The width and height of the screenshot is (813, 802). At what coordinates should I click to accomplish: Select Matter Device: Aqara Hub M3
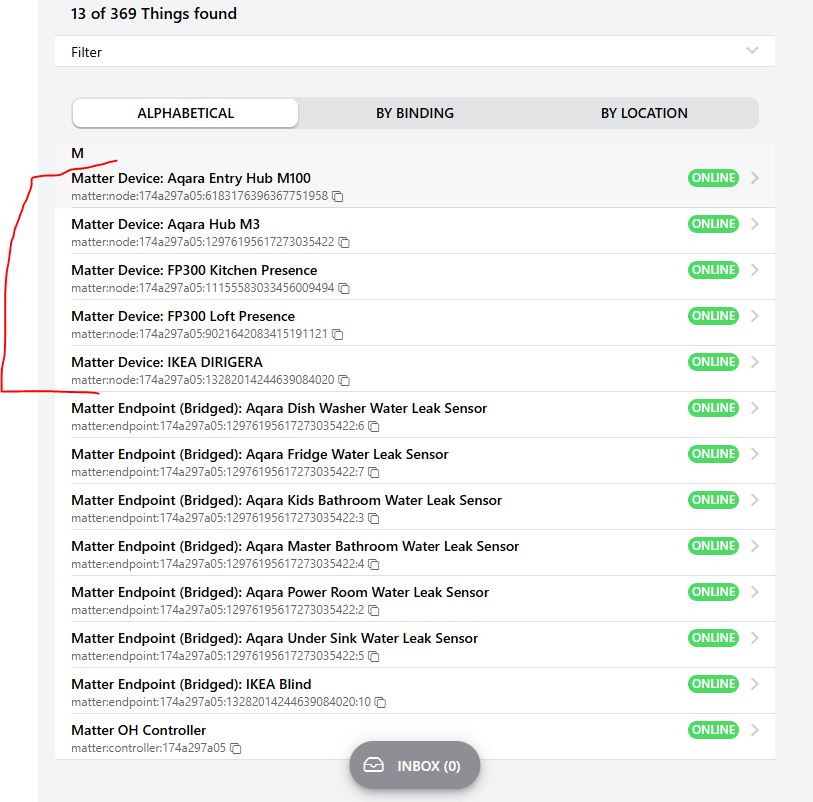[165, 224]
